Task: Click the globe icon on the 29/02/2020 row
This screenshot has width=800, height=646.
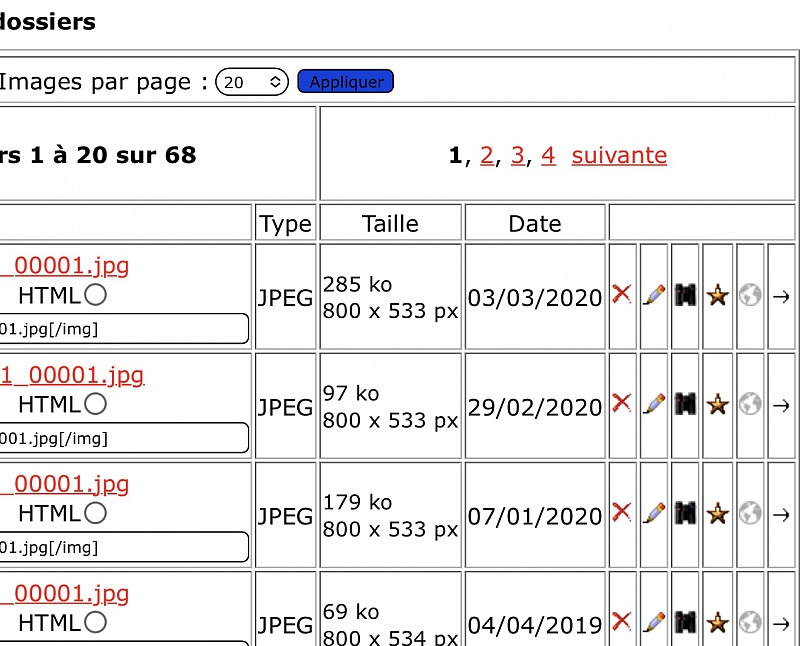Action: point(750,404)
